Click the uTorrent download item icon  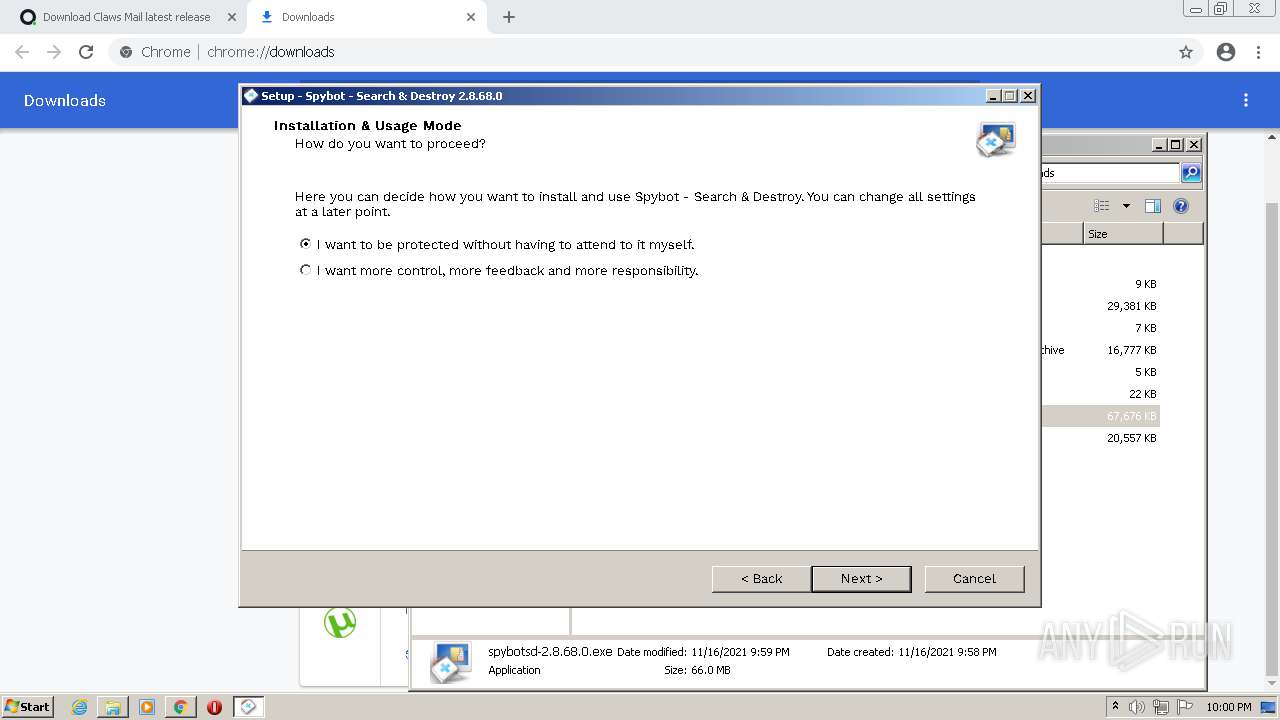pyautogui.click(x=340, y=623)
